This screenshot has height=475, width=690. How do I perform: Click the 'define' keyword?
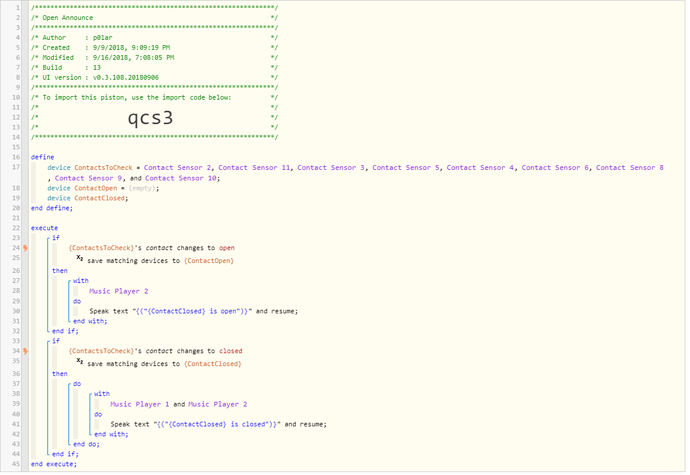point(43,157)
